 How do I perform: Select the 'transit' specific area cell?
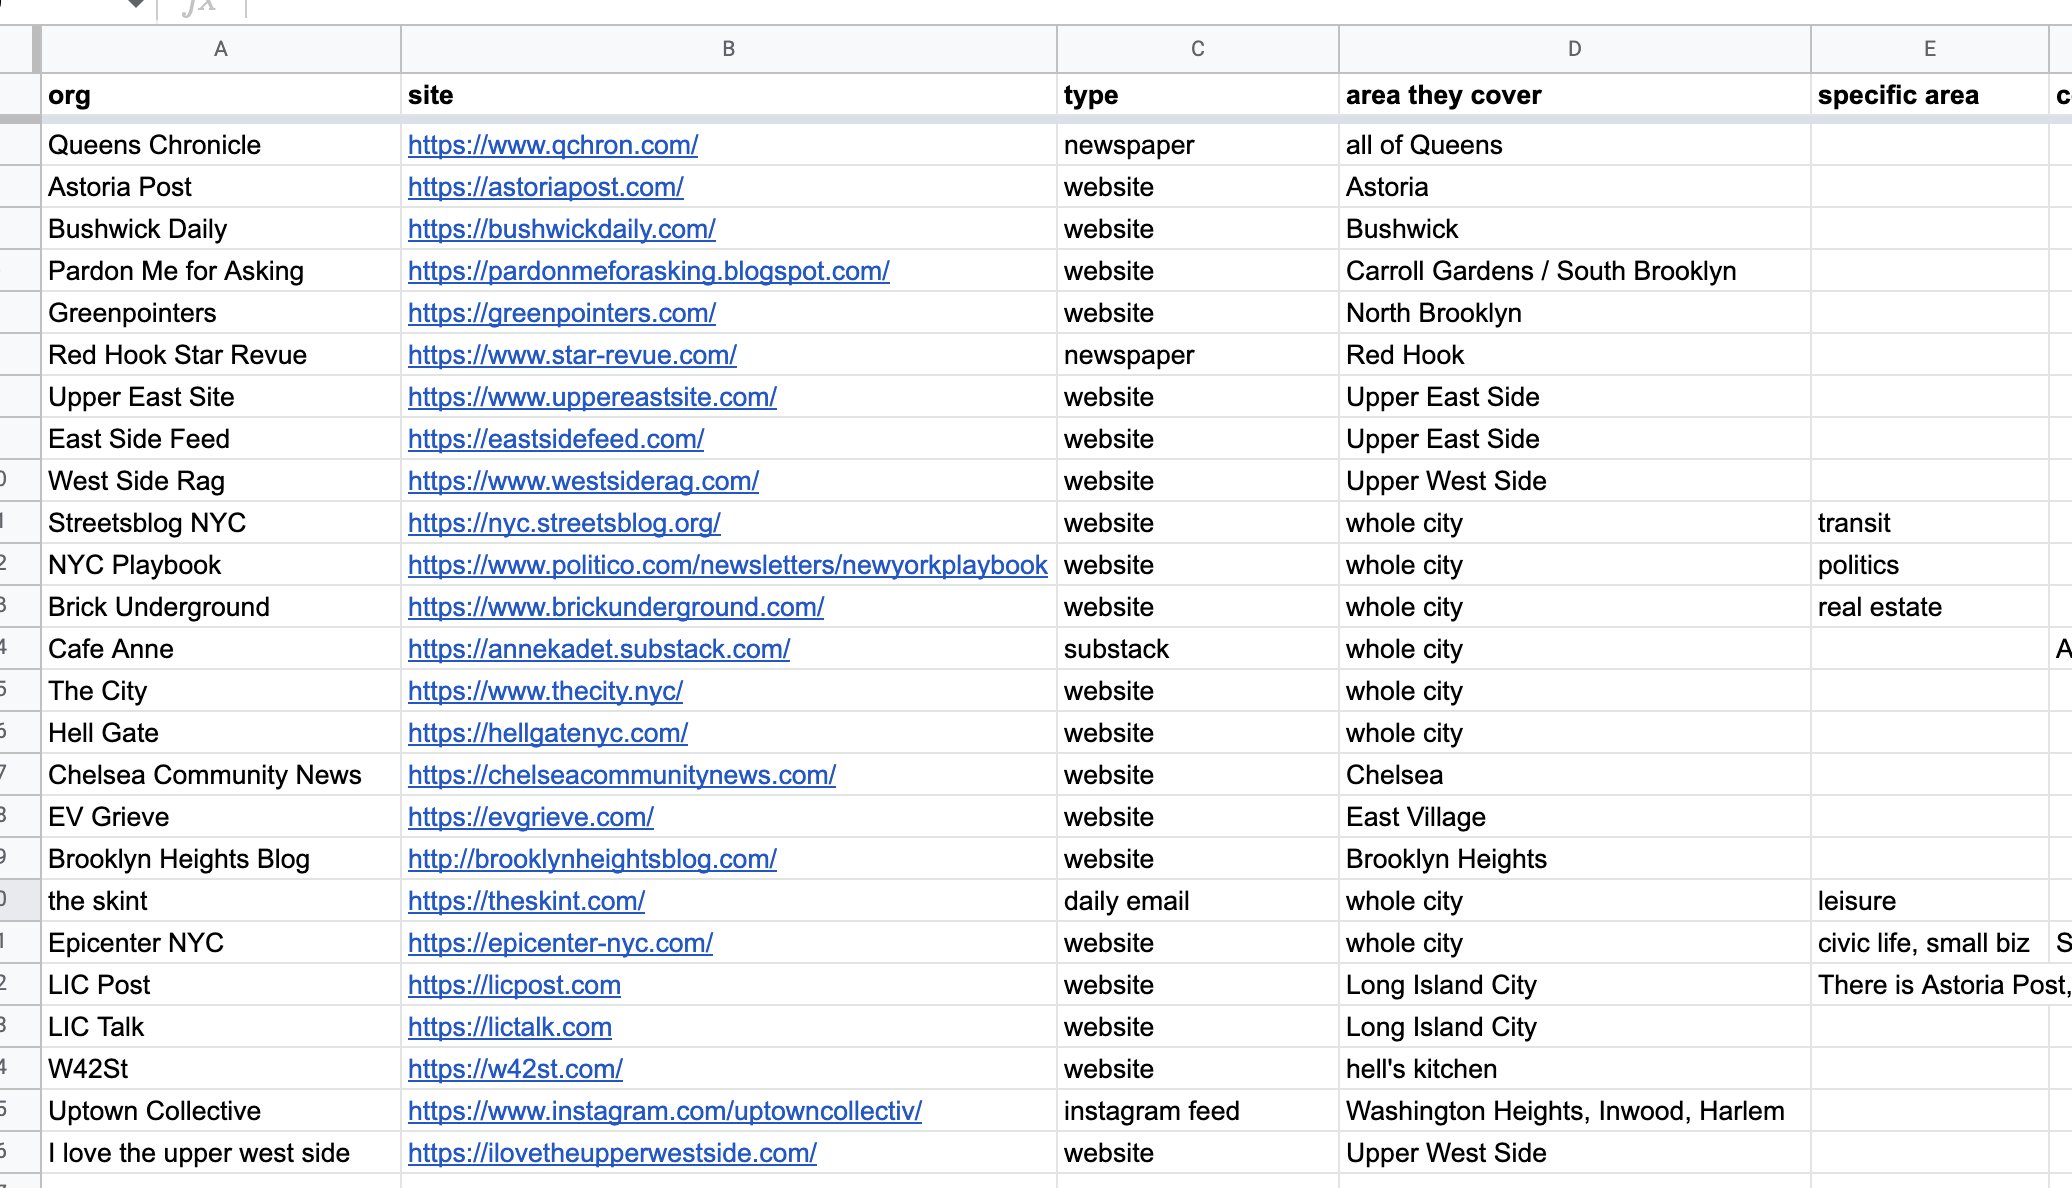tap(1930, 523)
